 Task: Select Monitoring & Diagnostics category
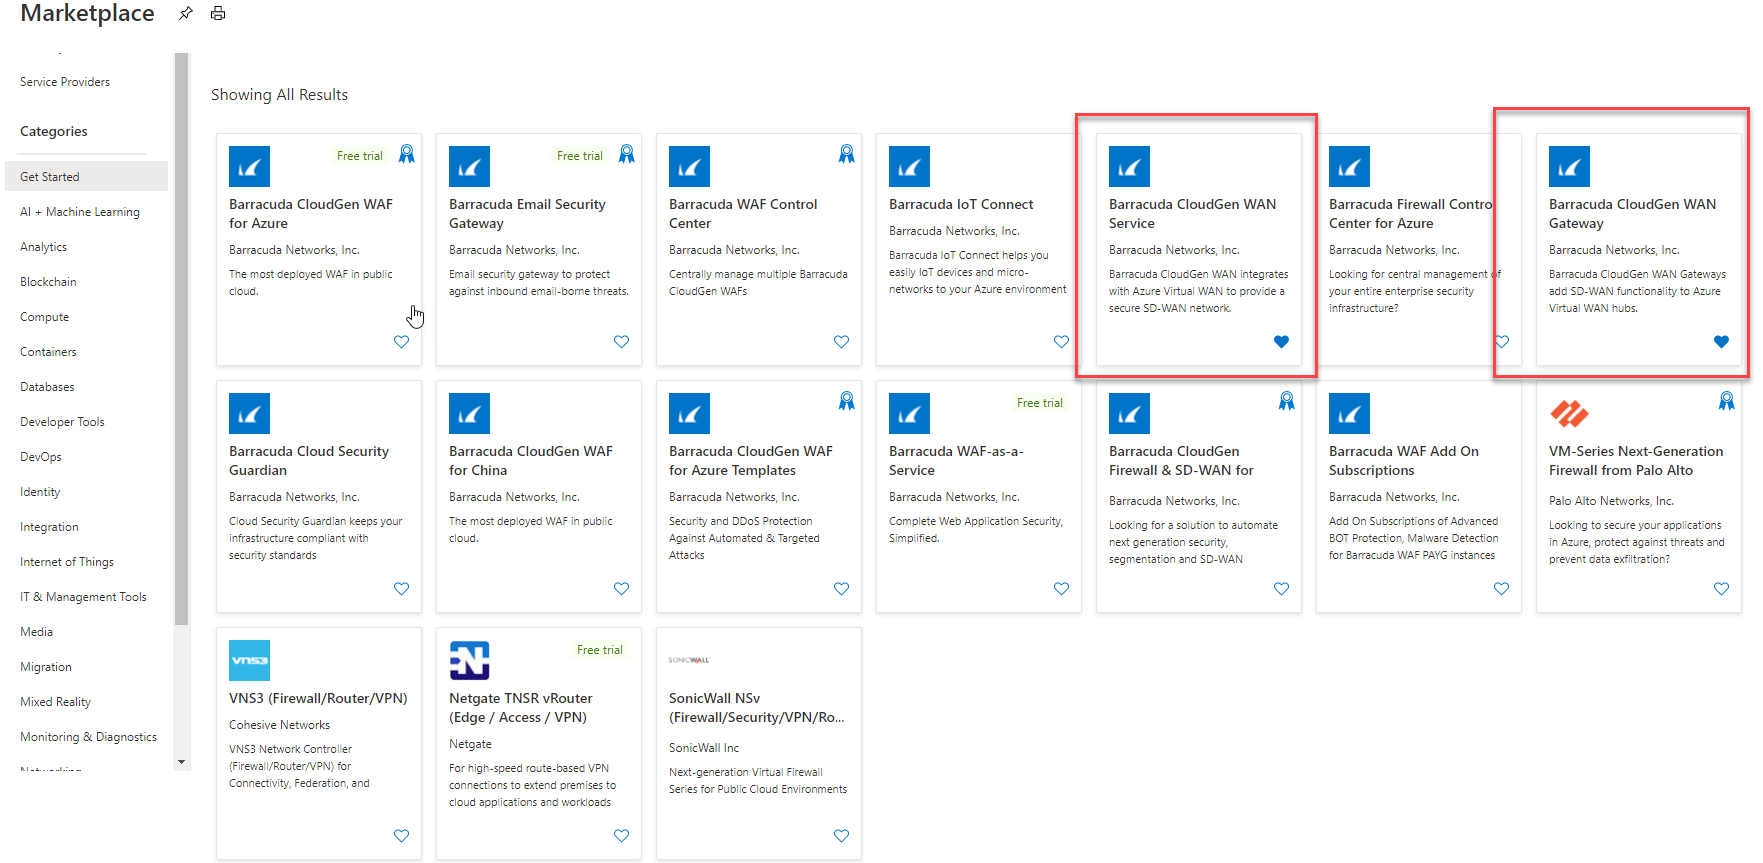coord(88,737)
